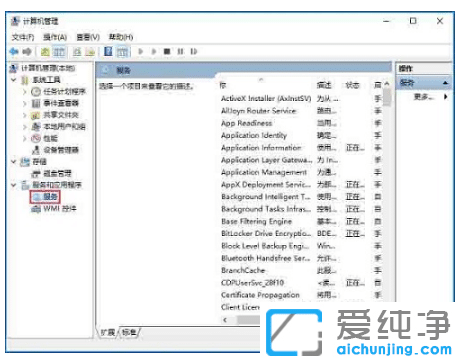Click the blue Help toolbar icon
The height and width of the screenshot is (362, 460).
tap(108, 52)
